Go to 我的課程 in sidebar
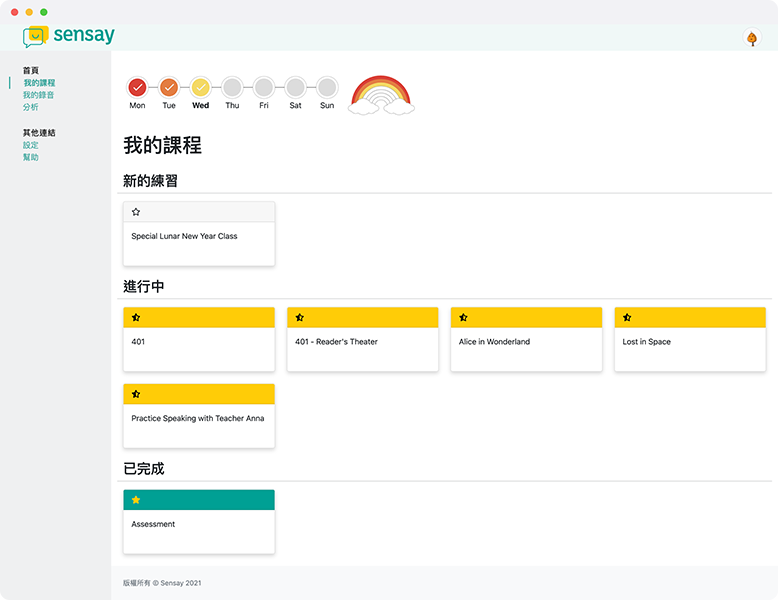778x600 pixels. pyautogui.click(x=39, y=83)
